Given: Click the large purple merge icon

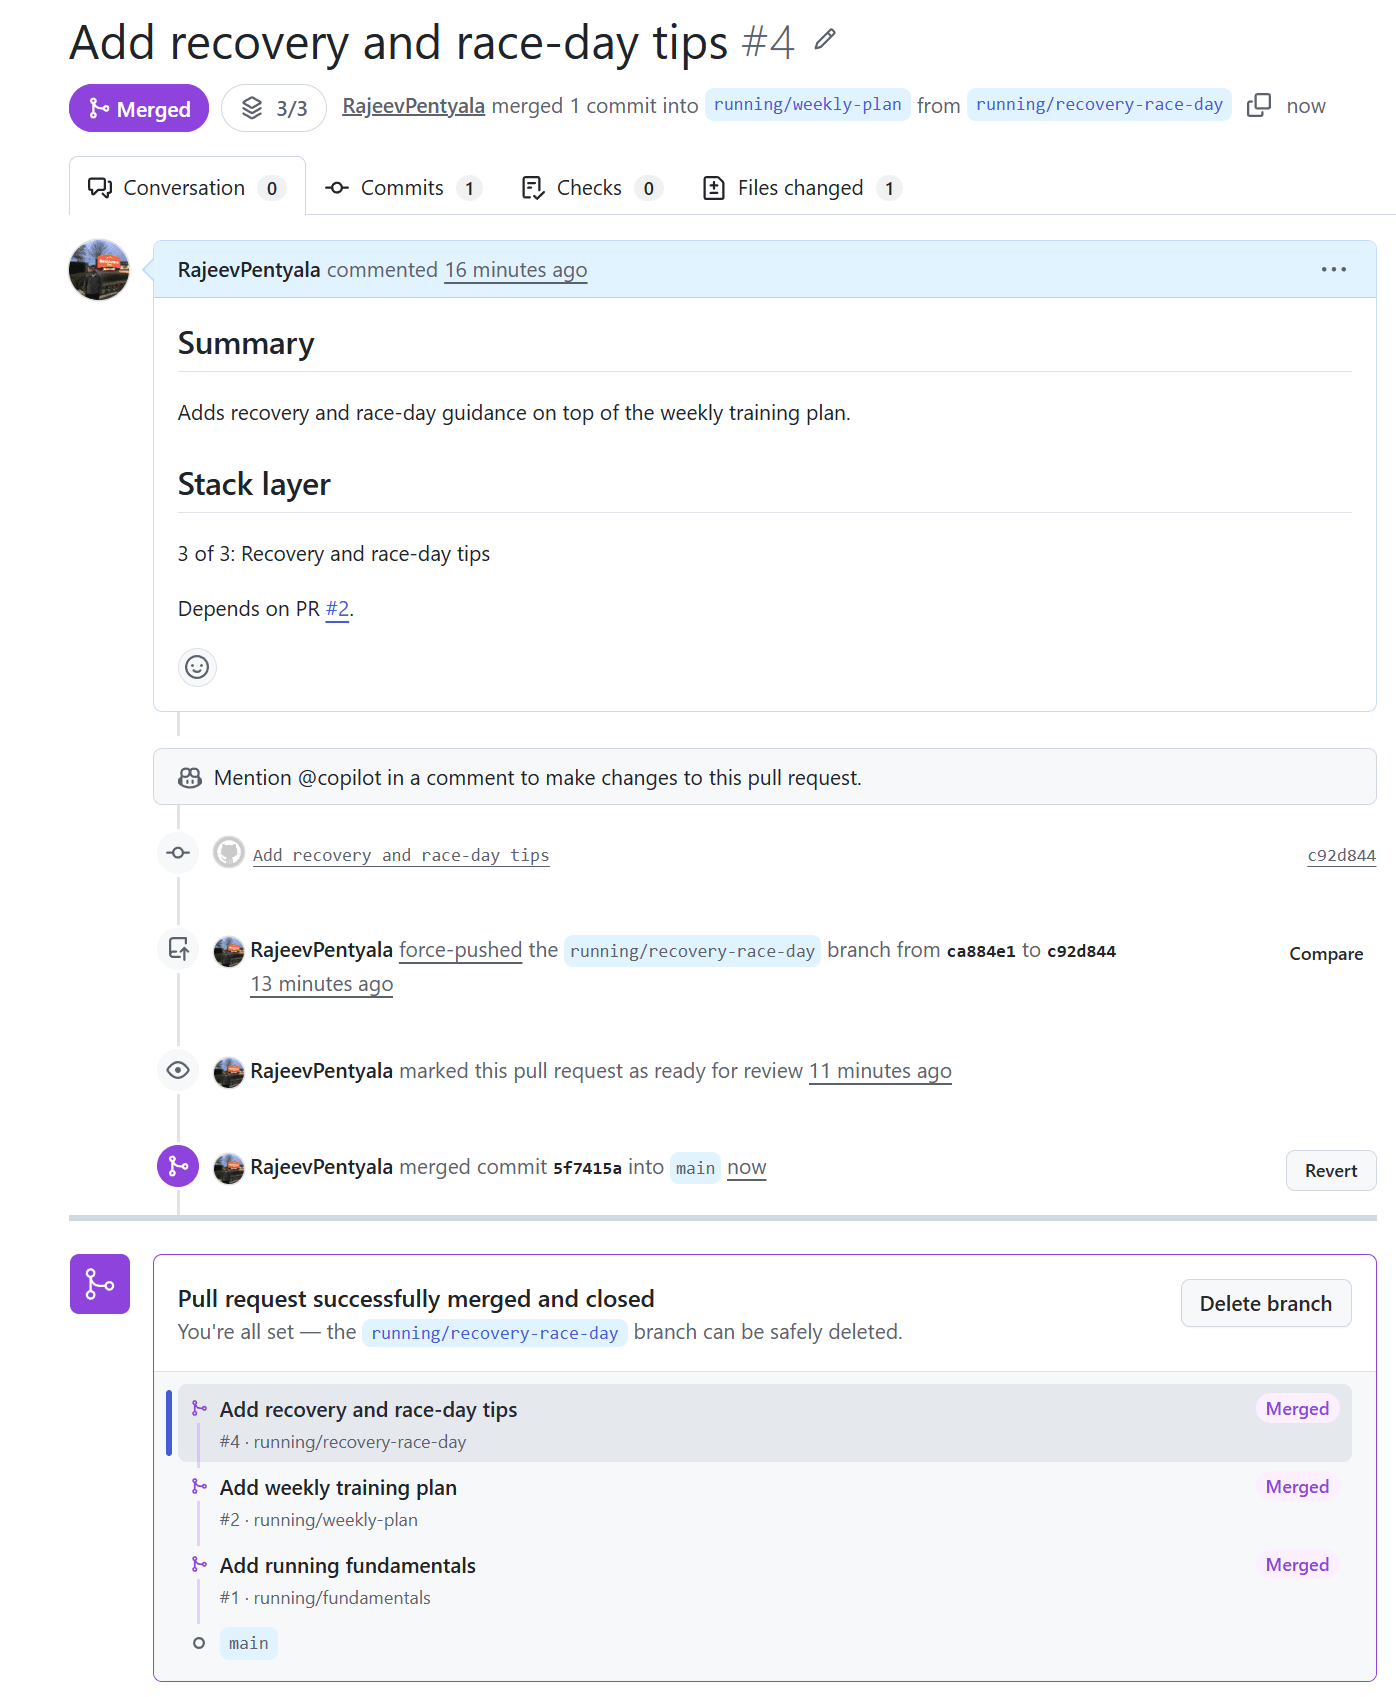Looking at the screenshot, I should [x=100, y=1284].
